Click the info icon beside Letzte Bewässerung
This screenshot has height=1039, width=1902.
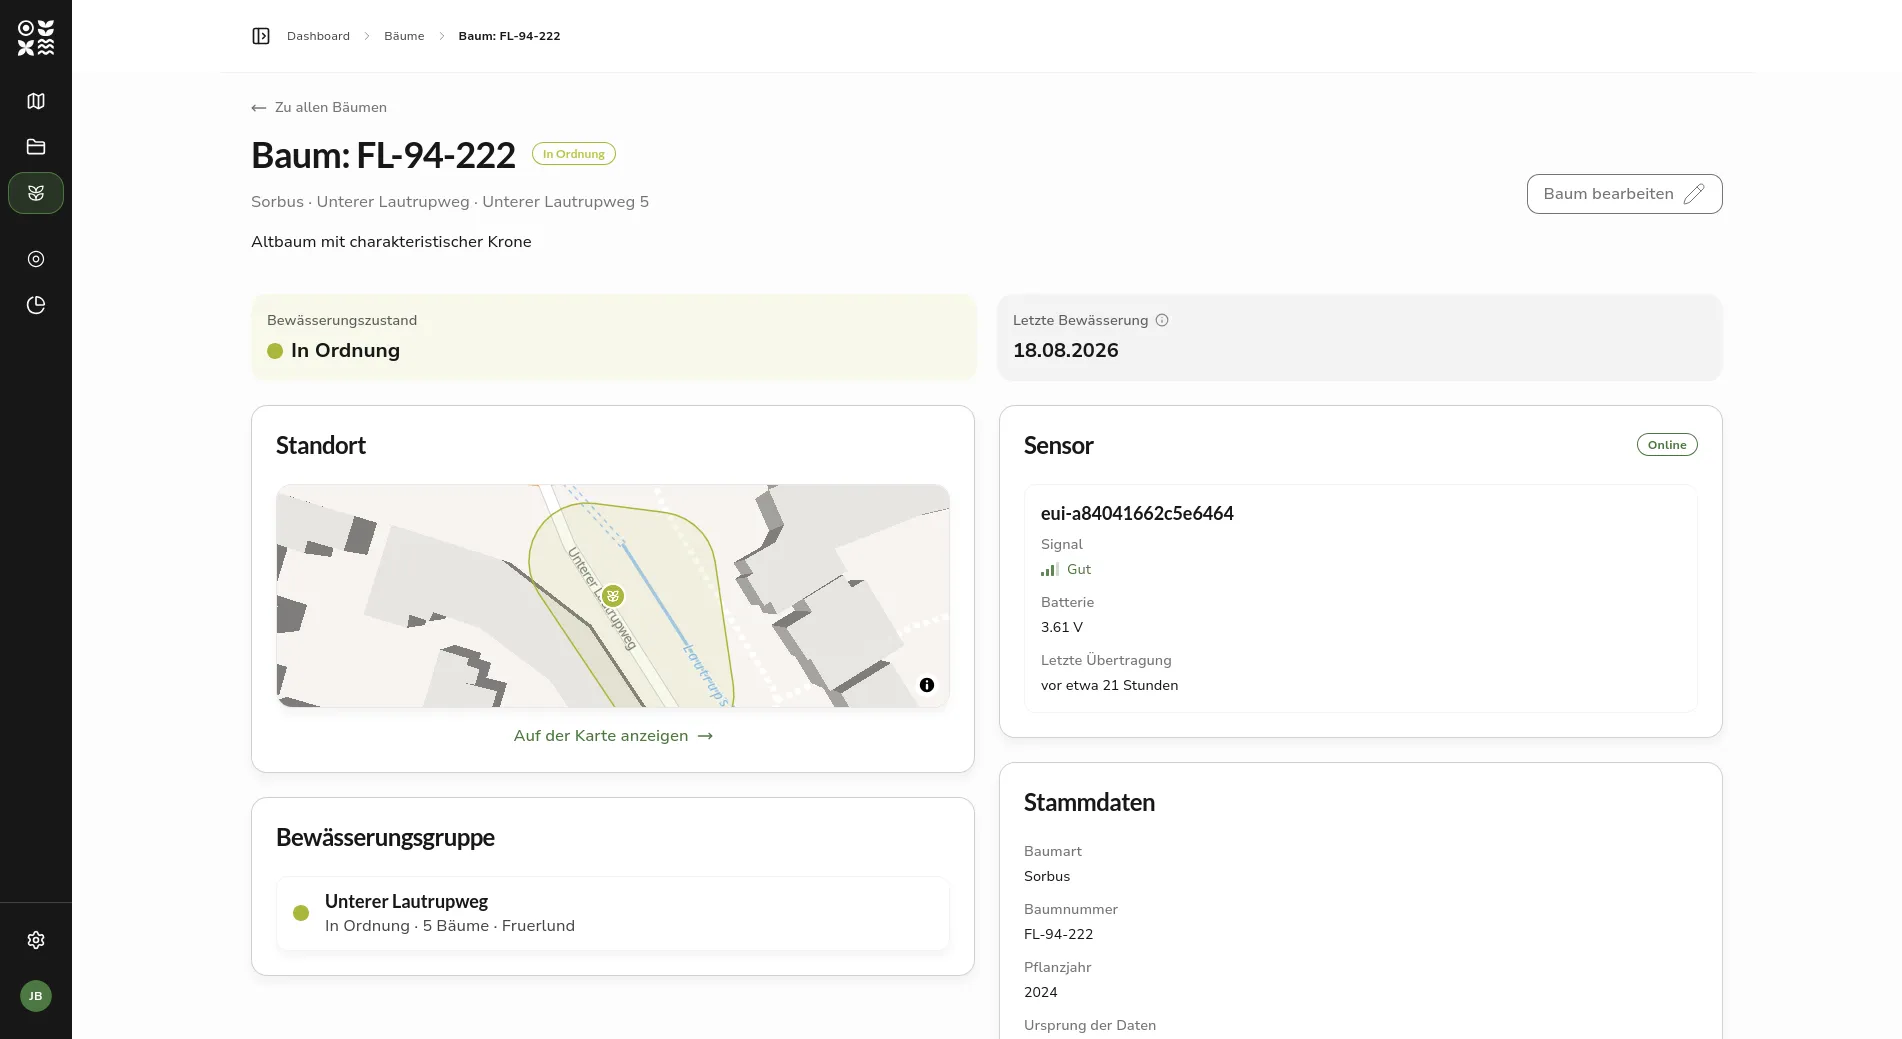pos(1162,321)
